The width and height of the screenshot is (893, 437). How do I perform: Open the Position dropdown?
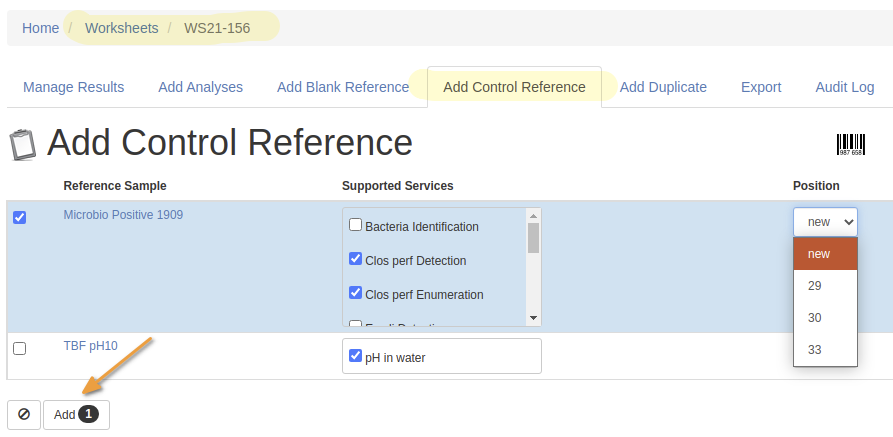tap(825, 221)
